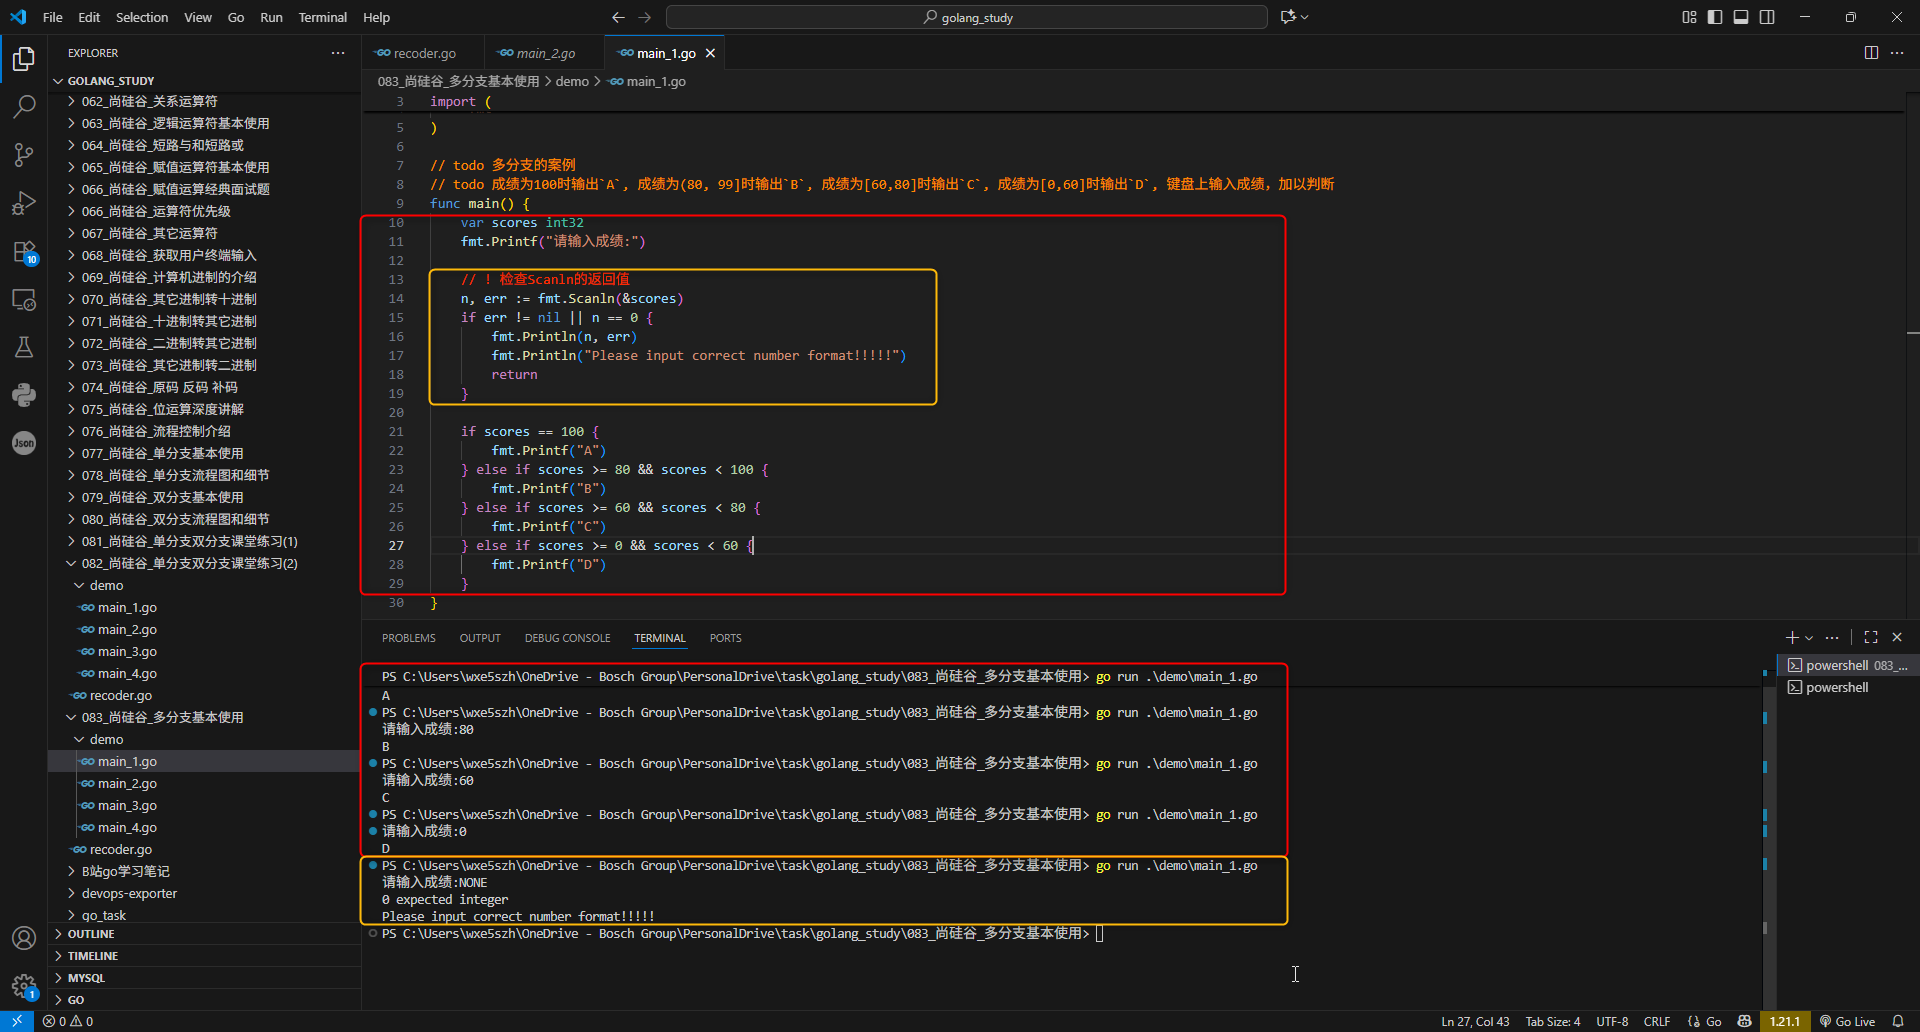Switch to the PORTS panel tab
This screenshot has width=1920, height=1032.
[725, 638]
